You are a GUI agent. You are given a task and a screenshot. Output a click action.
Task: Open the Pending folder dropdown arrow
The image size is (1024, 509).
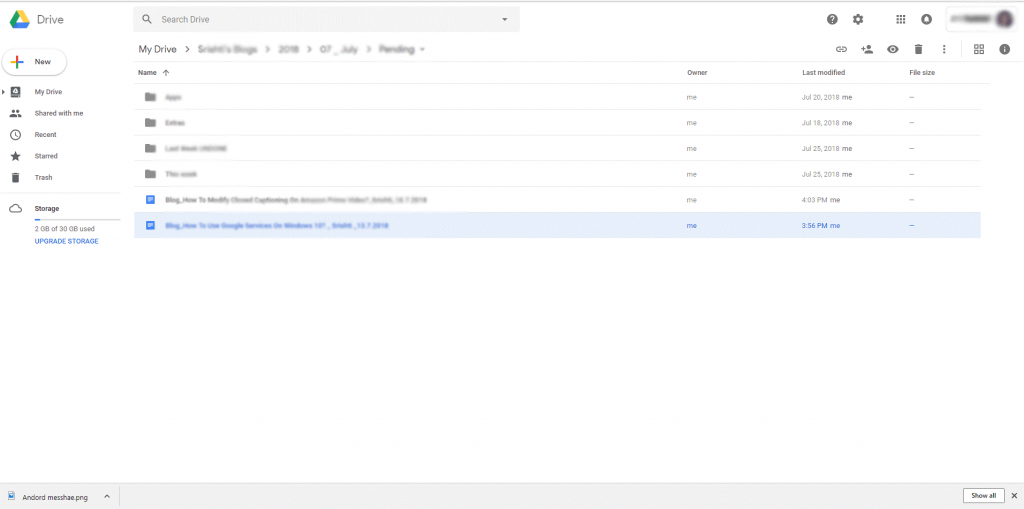tap(423, 50)
